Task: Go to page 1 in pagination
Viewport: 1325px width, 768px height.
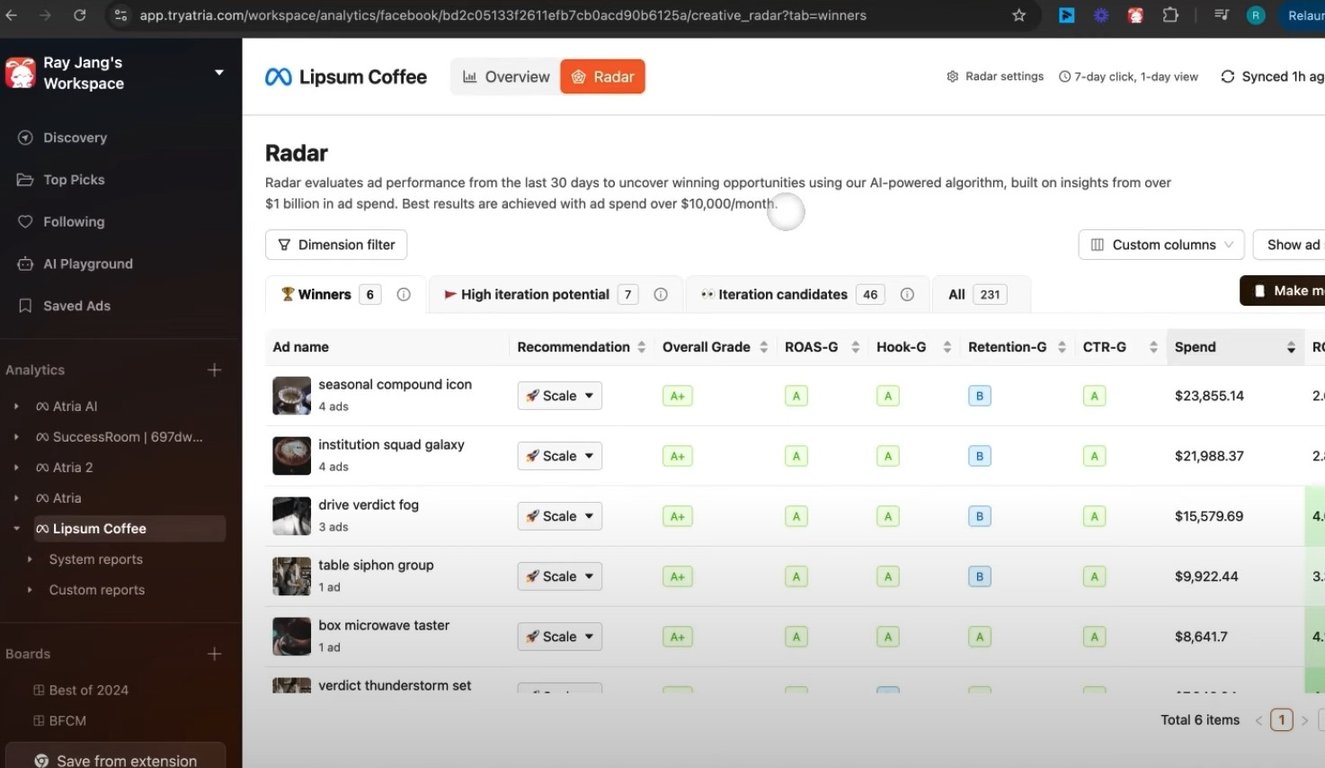Action: tap(1281, 720)
